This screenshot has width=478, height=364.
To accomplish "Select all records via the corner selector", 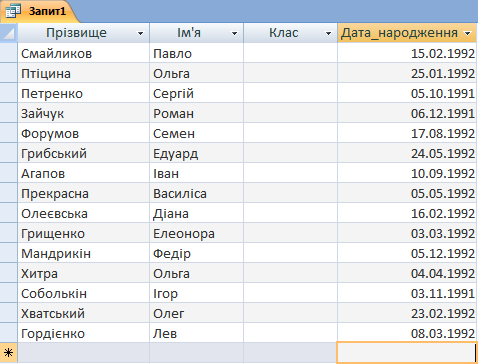I will pyautogui.click(x=9, y=33).
